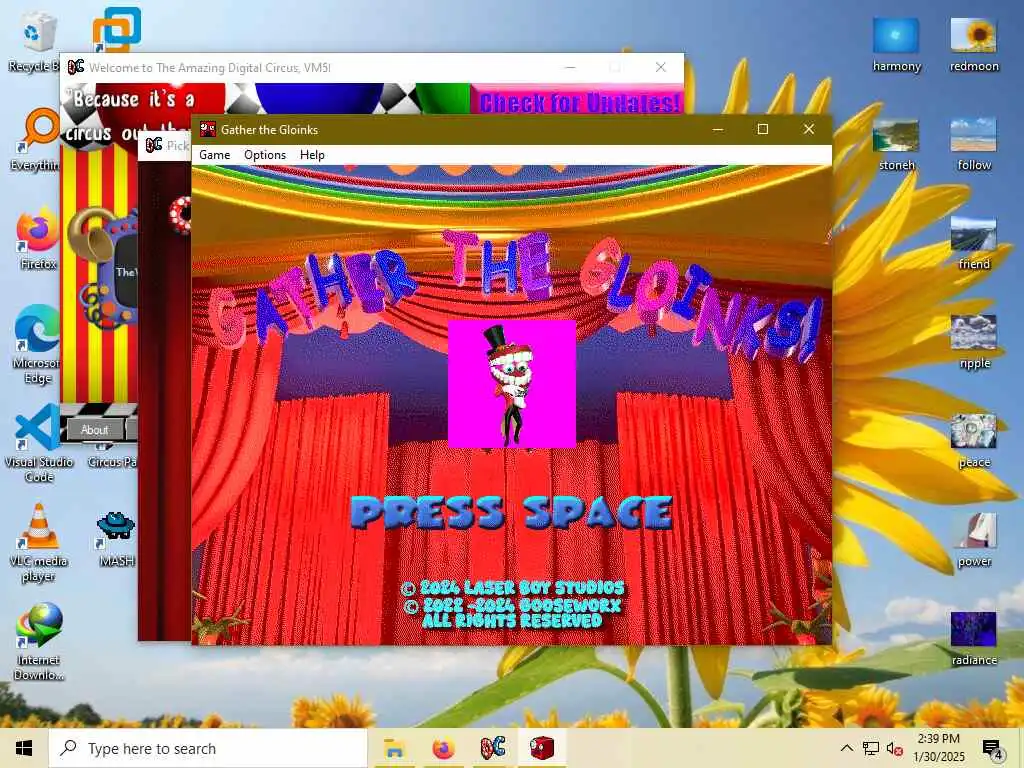Open the ripple image file
The height and width of the screenshot is (768, 1024).
point(974,342)
